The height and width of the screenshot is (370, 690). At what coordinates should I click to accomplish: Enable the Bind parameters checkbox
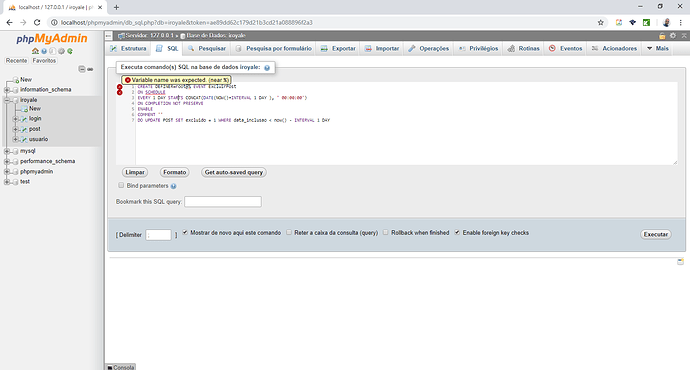click(121, 185)
